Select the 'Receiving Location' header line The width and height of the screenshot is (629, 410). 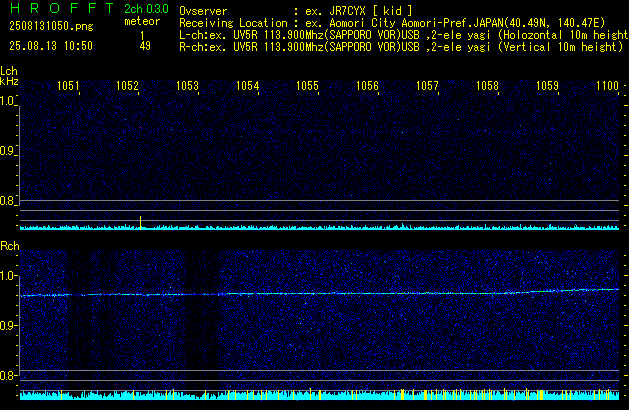pos(392,23)
